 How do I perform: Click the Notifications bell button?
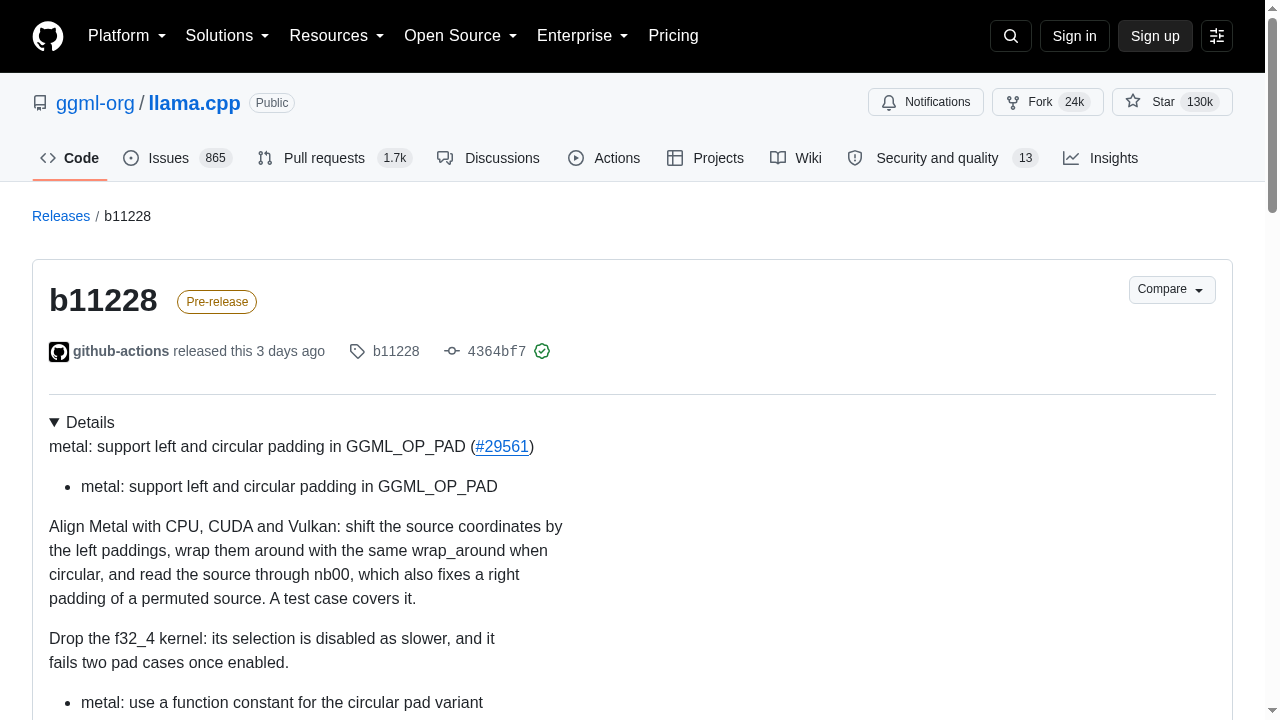point(926,102)
